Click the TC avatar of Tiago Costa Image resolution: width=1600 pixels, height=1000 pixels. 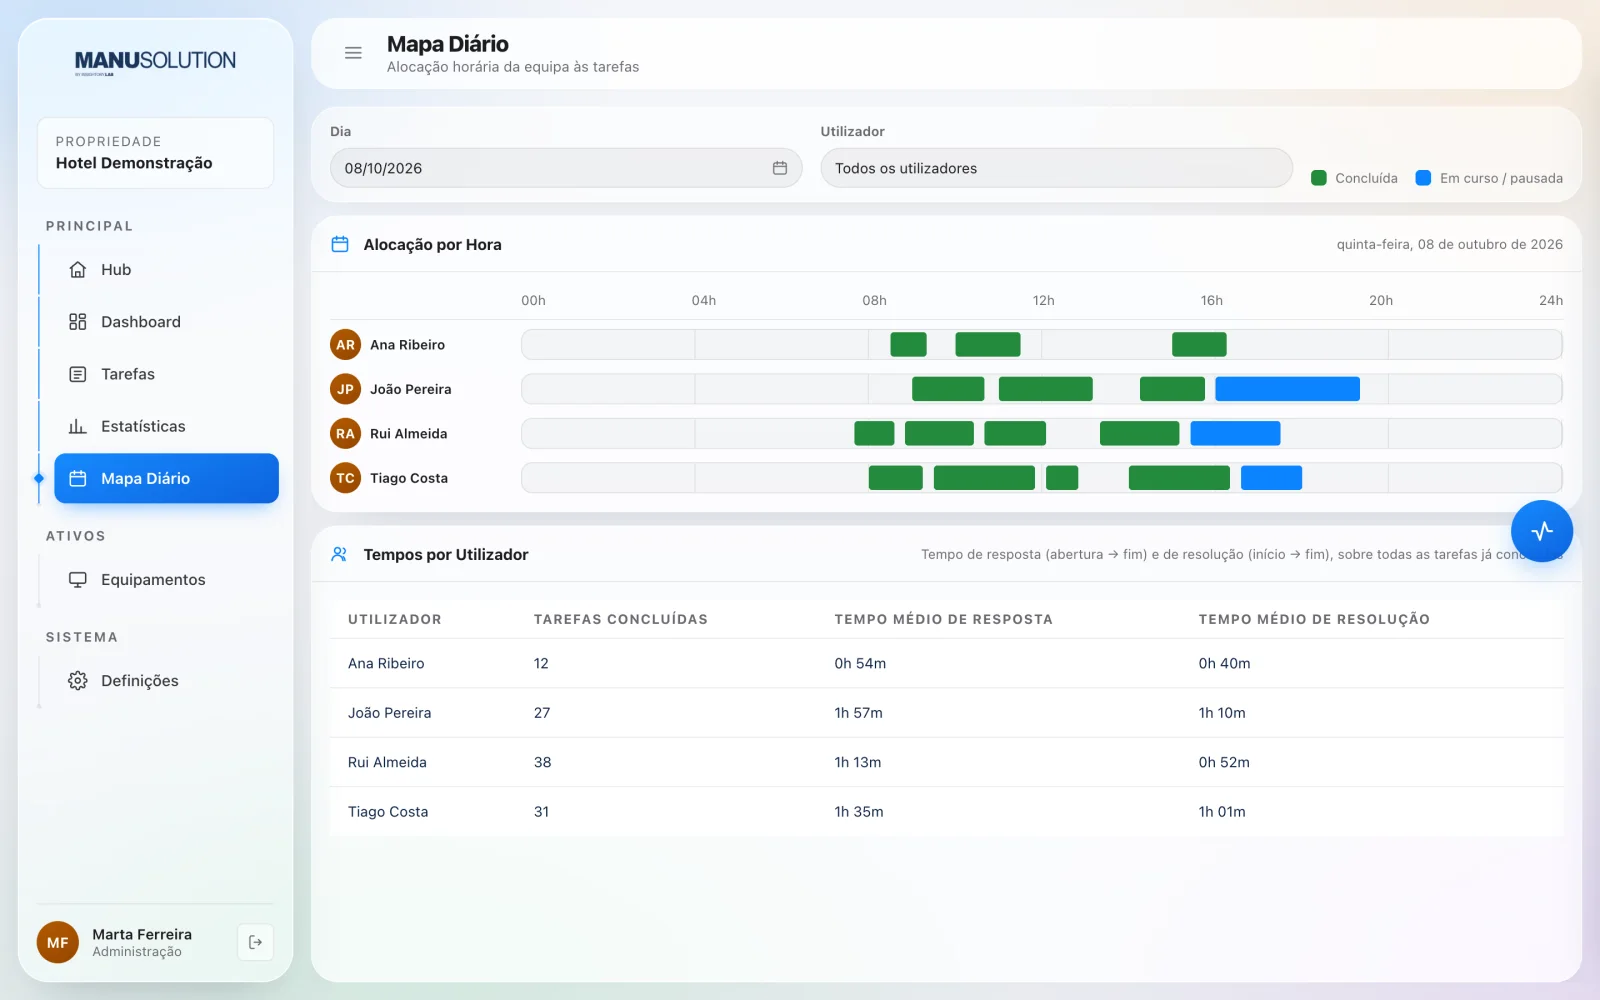(x=345, y=478)
